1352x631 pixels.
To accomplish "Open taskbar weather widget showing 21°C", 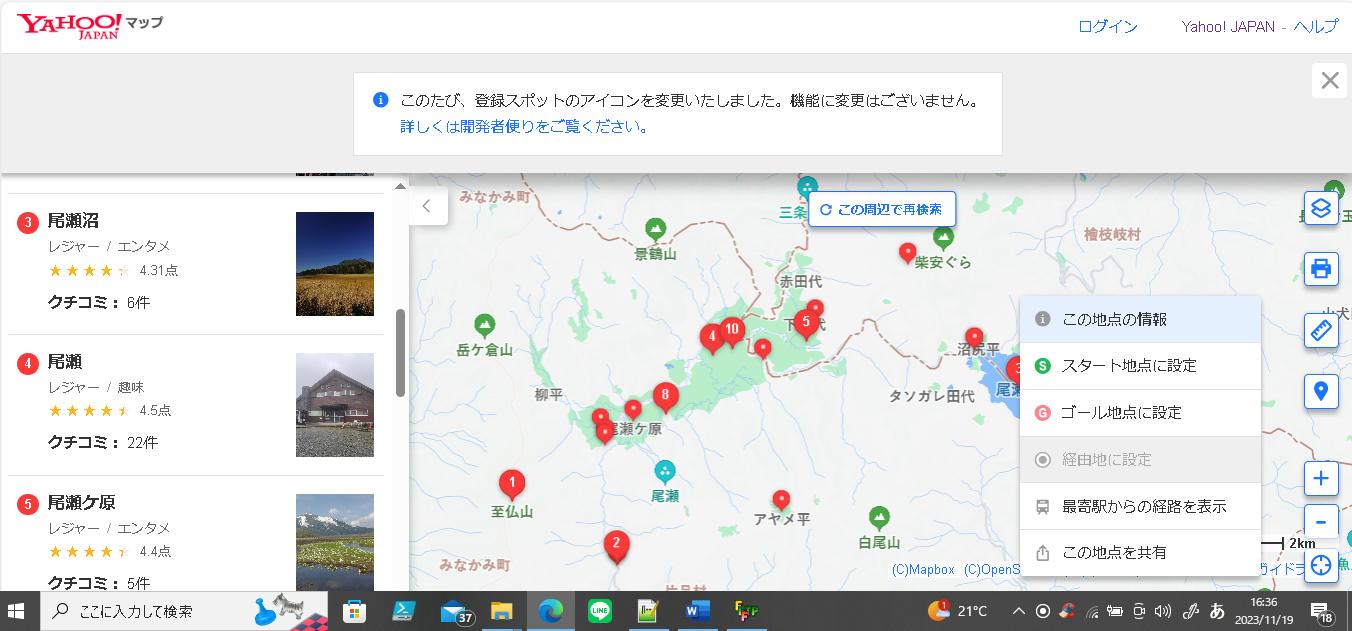I will tap(958, 610).
